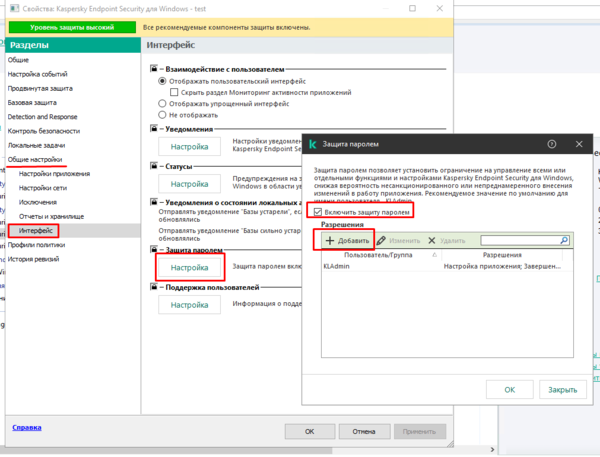600x457 pixels.
Task: Click Отмена in properties window
Action: tap(364, 431)
